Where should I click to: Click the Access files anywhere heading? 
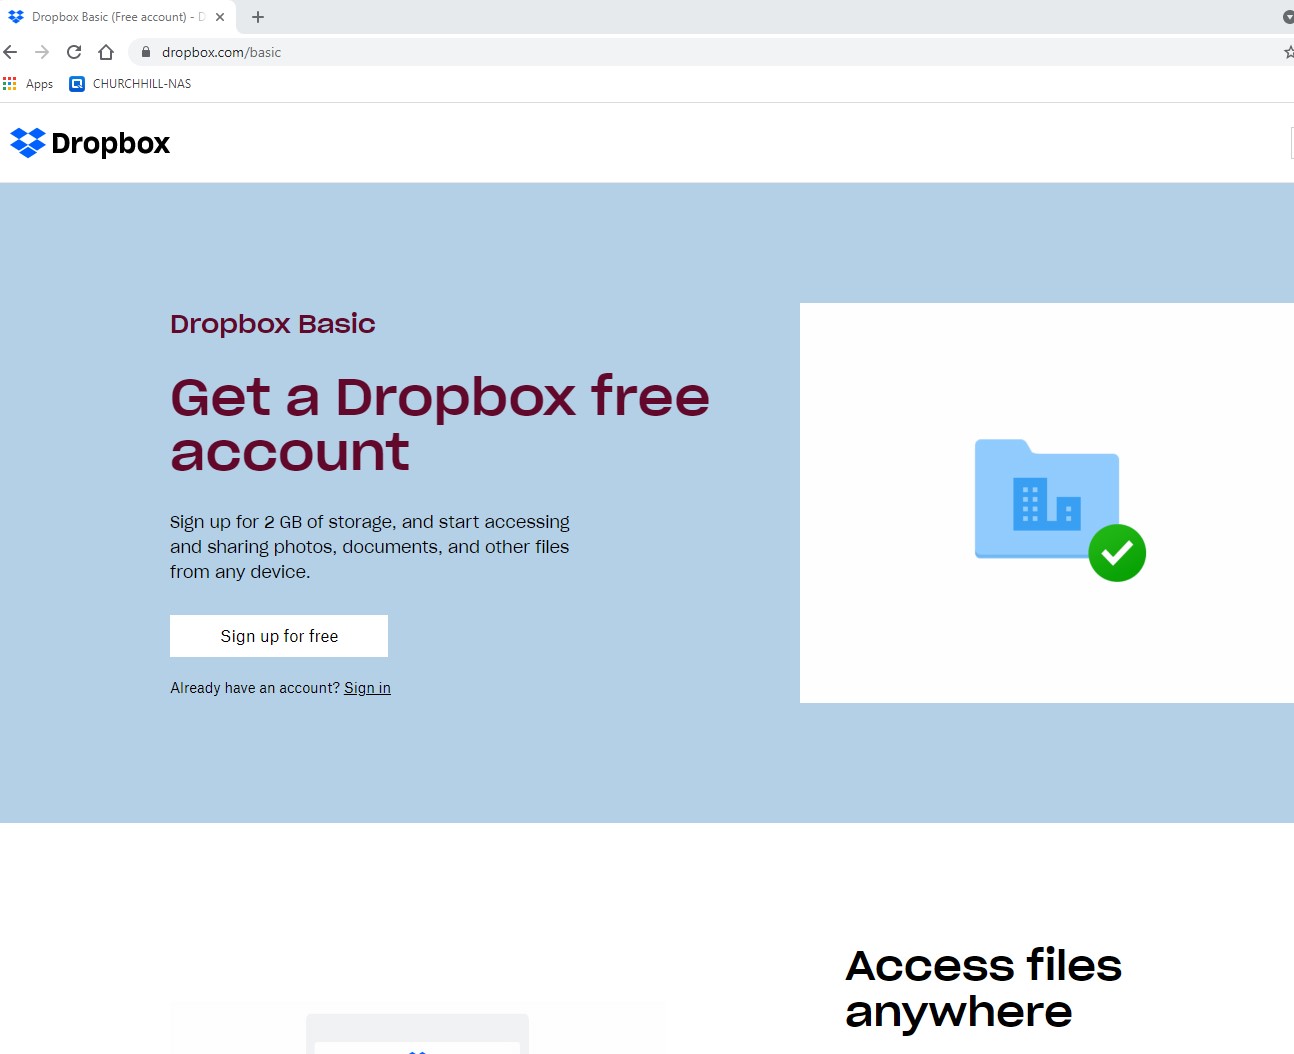pos(983,989)
